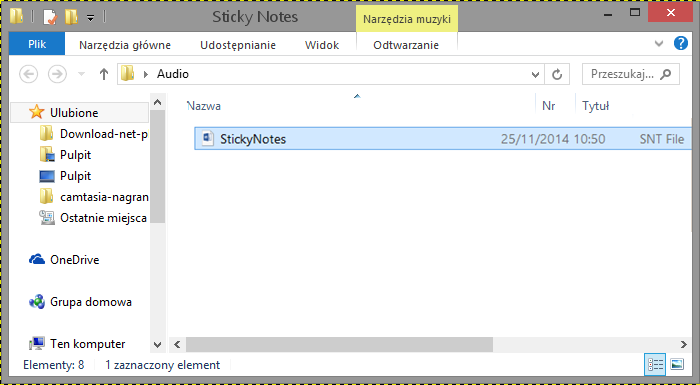
Task: Click the horizontal scrollbar right arrow
Action: pos(683,344)
